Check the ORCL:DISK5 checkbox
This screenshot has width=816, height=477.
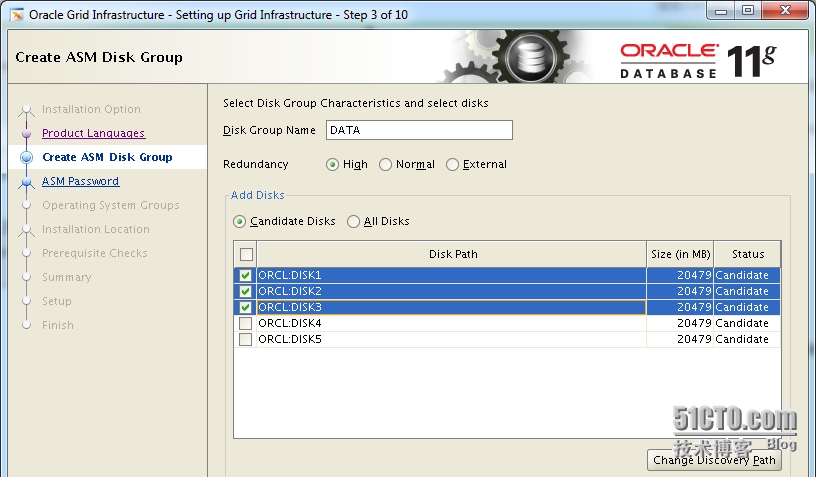tap(245, 340)
